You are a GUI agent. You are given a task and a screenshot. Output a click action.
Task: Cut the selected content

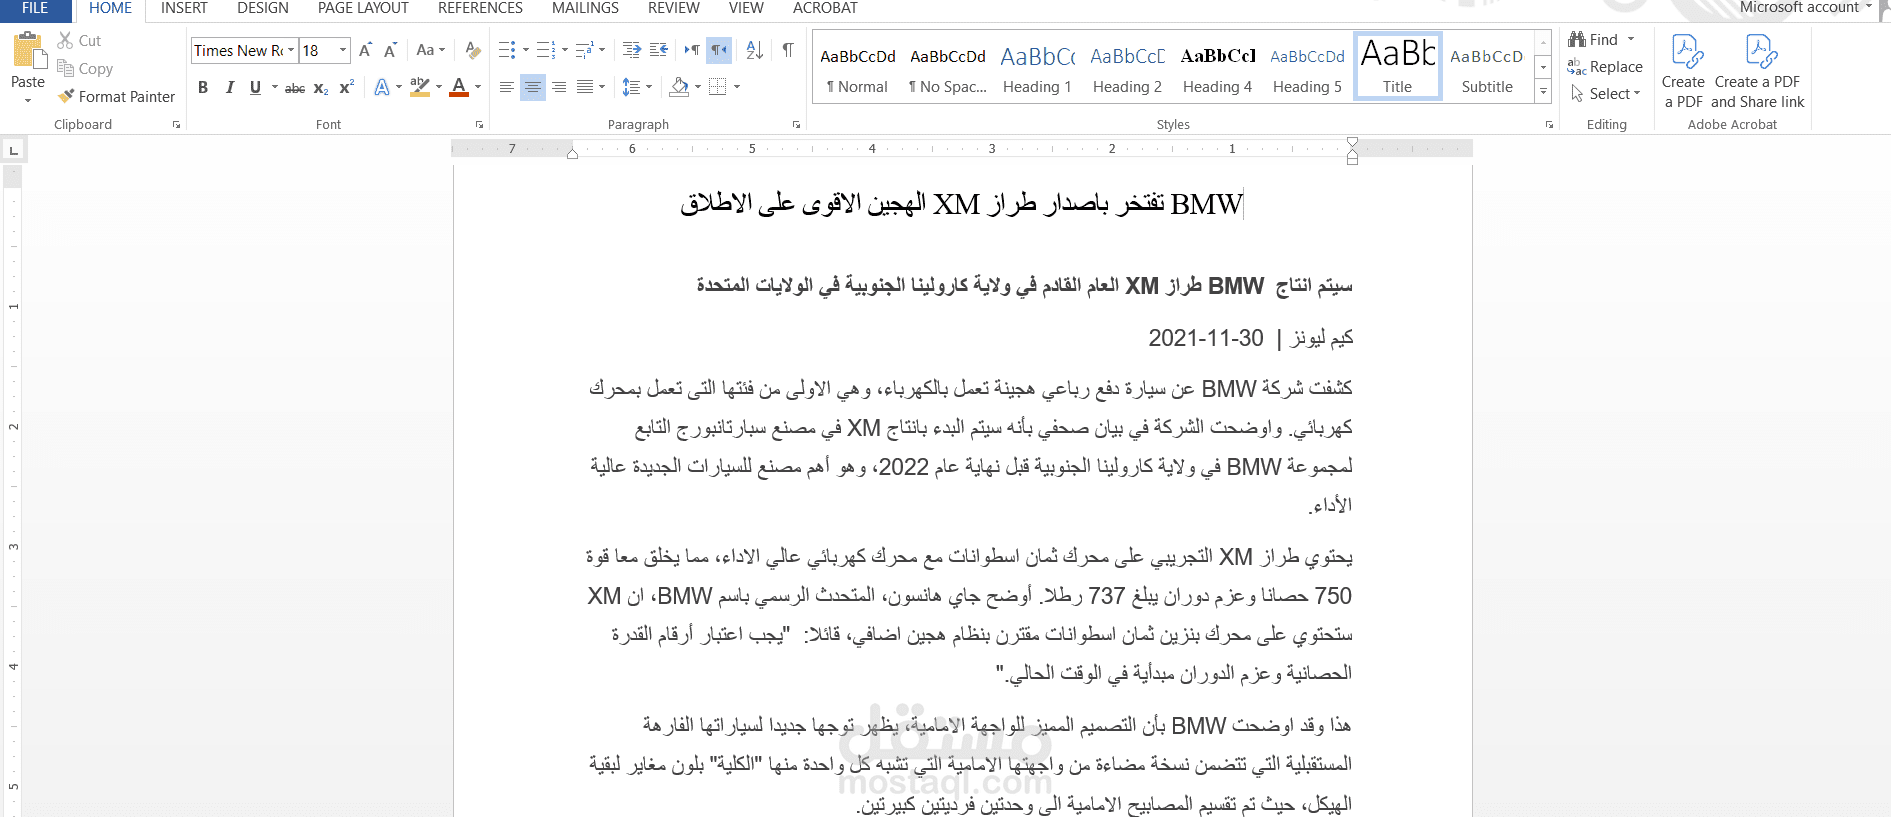point(79,41)
